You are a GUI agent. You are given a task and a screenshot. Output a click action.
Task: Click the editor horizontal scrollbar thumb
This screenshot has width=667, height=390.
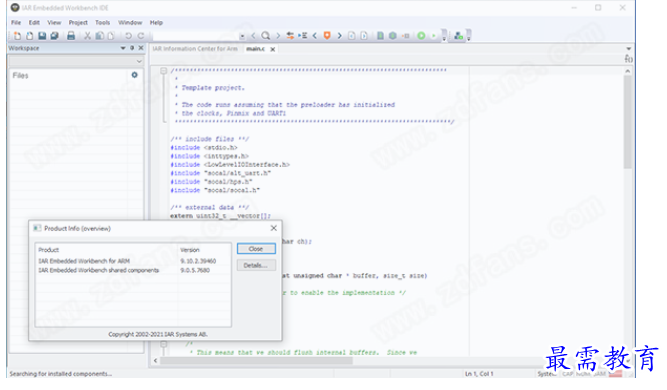coord(256,361)
